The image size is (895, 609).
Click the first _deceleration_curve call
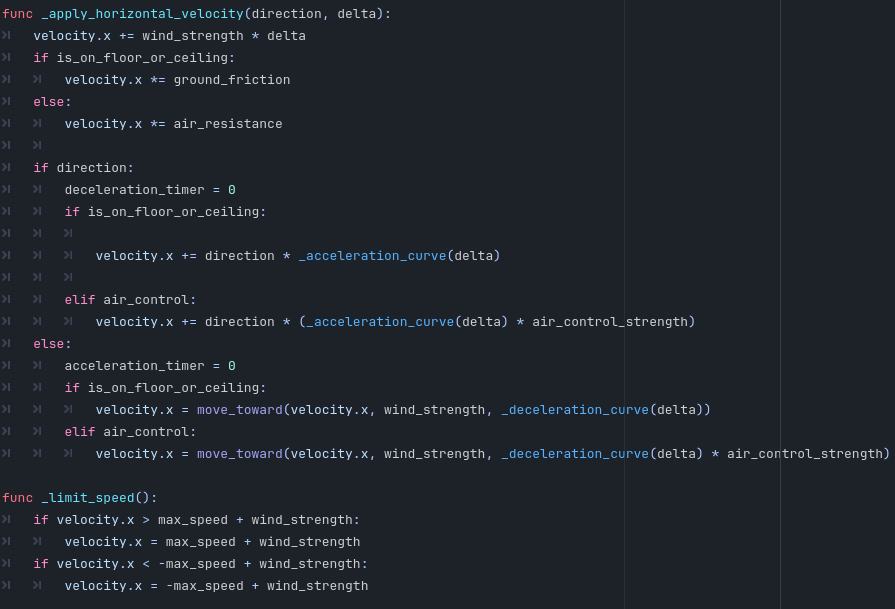(575, 410)
